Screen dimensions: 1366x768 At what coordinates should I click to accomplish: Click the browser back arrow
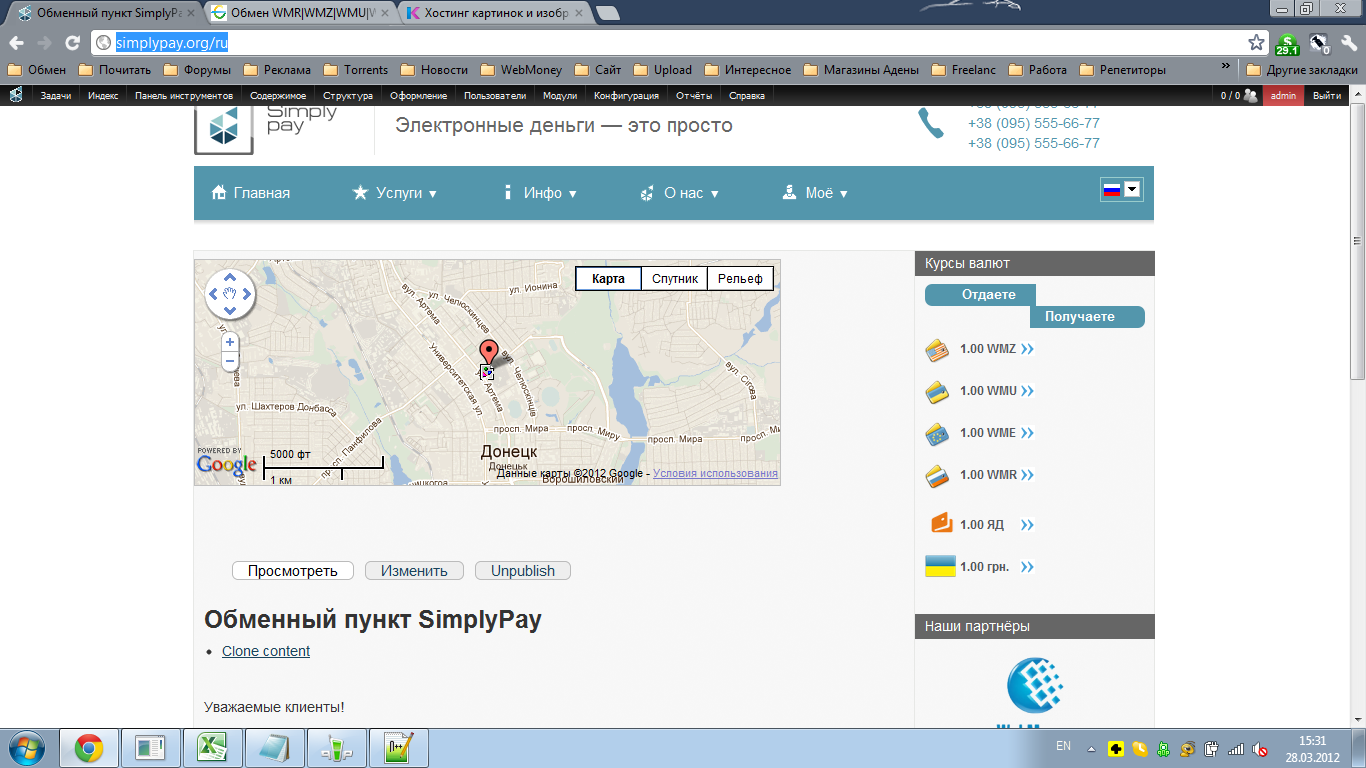click(x=16, y=43)
